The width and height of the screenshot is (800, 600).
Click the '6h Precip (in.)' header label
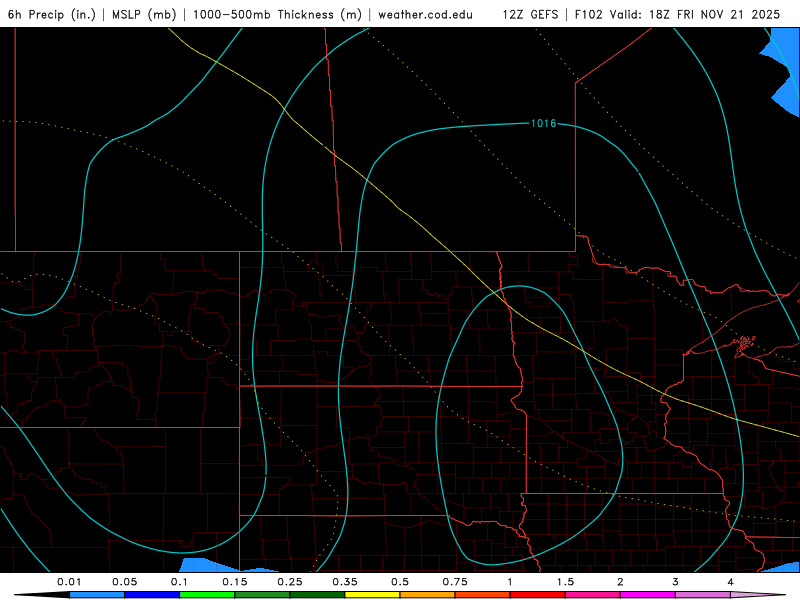click(52, 14)
